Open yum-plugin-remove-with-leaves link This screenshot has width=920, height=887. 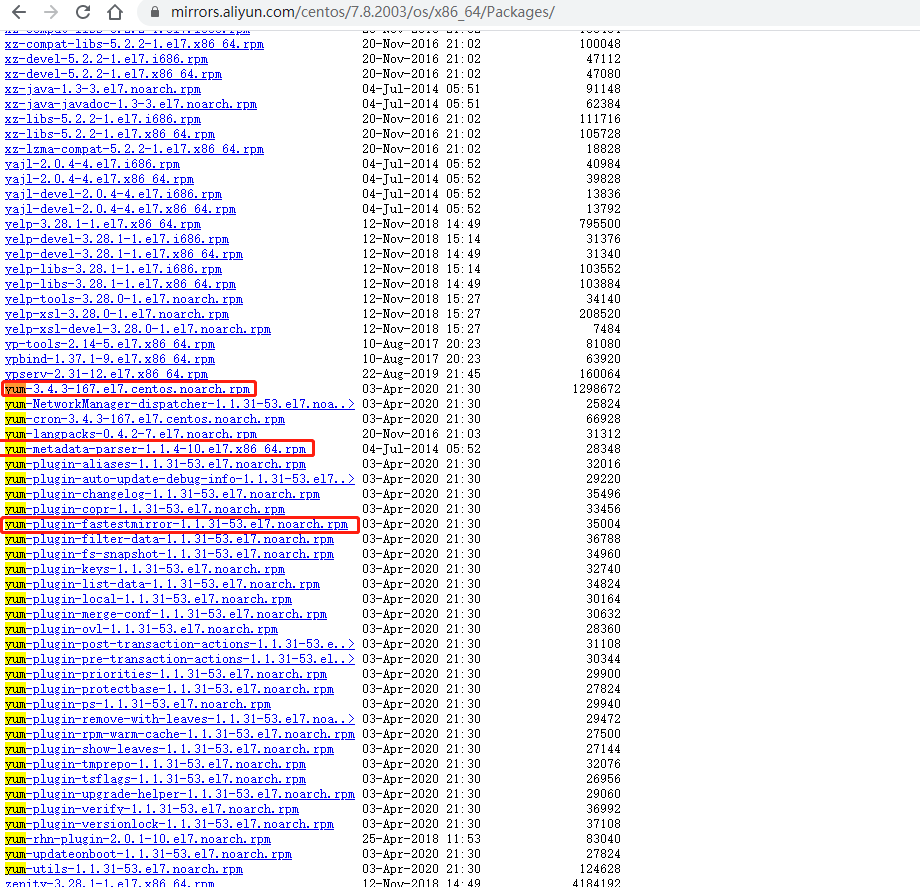[180, 719]
